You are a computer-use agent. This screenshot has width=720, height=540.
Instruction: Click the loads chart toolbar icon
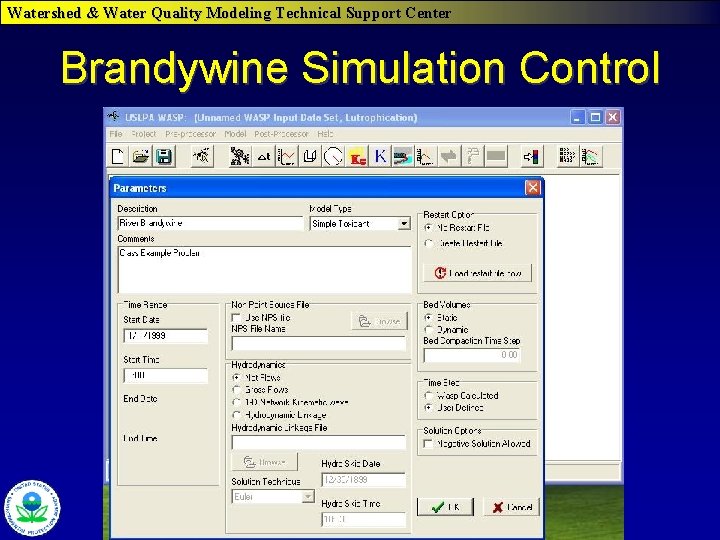tap(426, 157)
